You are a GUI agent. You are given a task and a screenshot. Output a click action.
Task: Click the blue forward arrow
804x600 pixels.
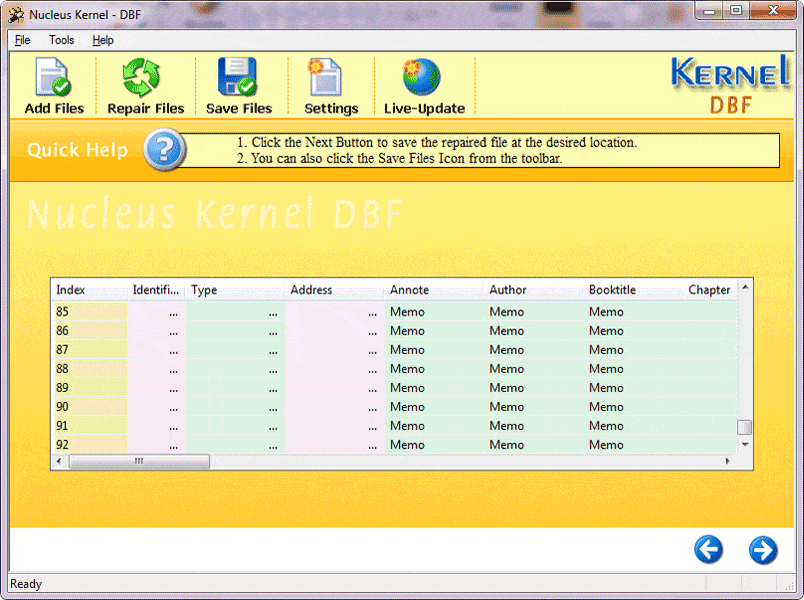click(762, 550)
